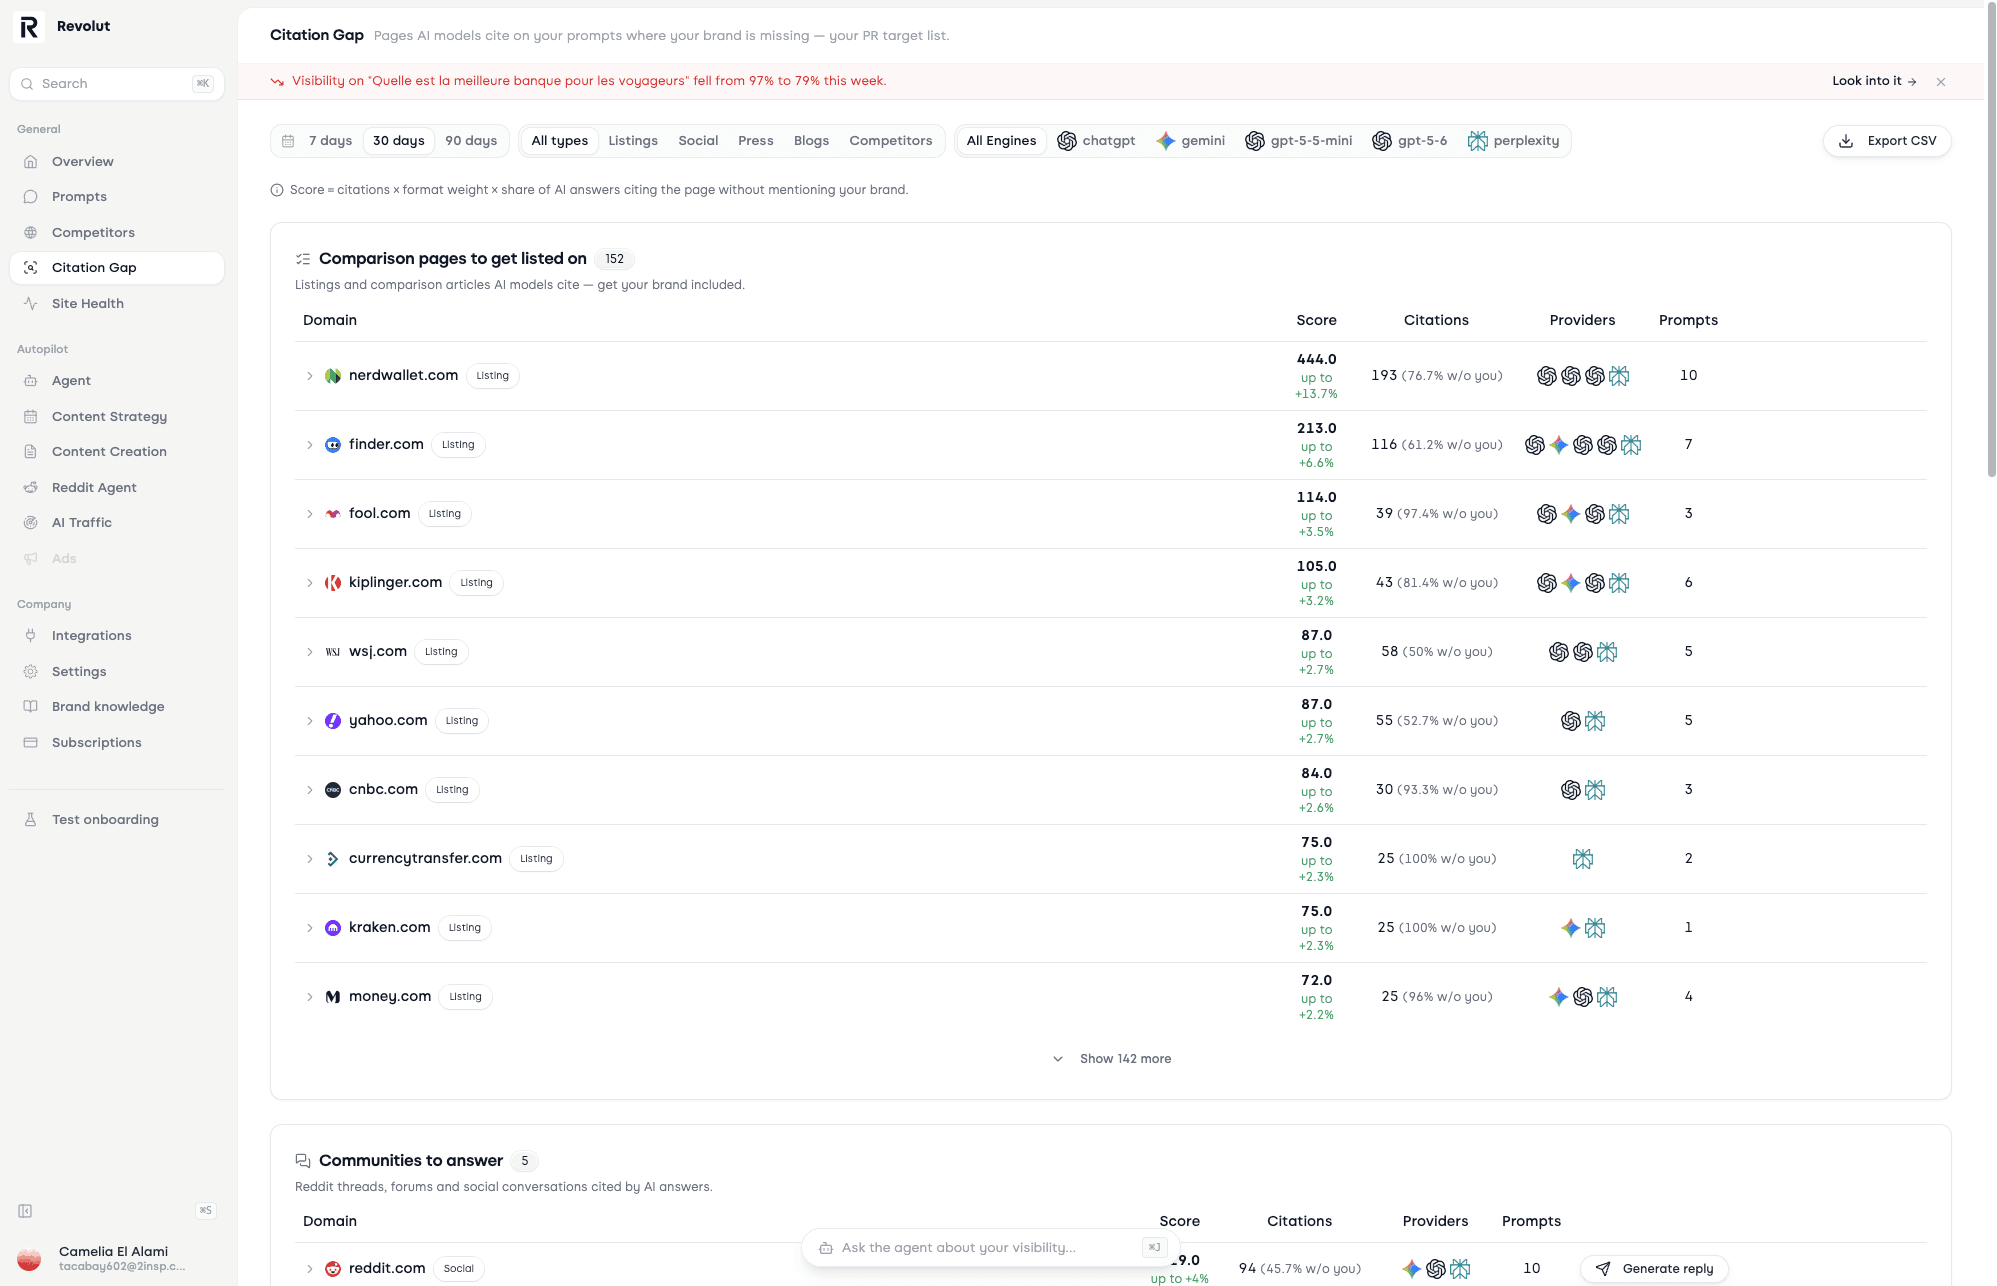1997x1286 pixels.
Task: Click Ask the agent input box
Action: [x=991, y=1248]
